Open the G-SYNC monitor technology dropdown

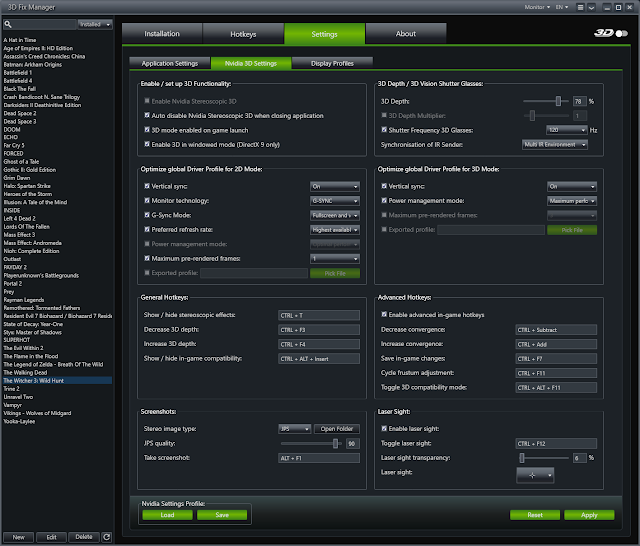pyautogui.click(x=335, y=201)
